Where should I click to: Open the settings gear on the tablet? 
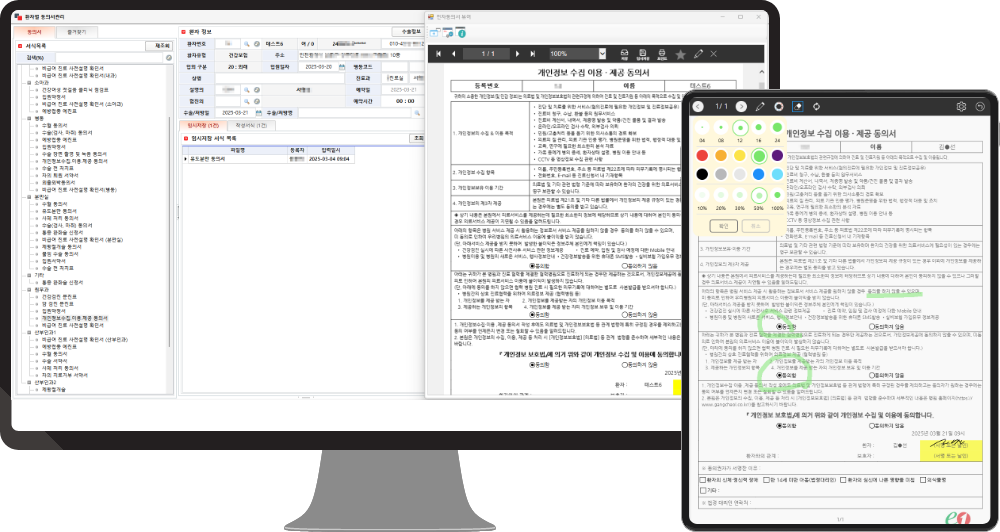tap(962, 106)
